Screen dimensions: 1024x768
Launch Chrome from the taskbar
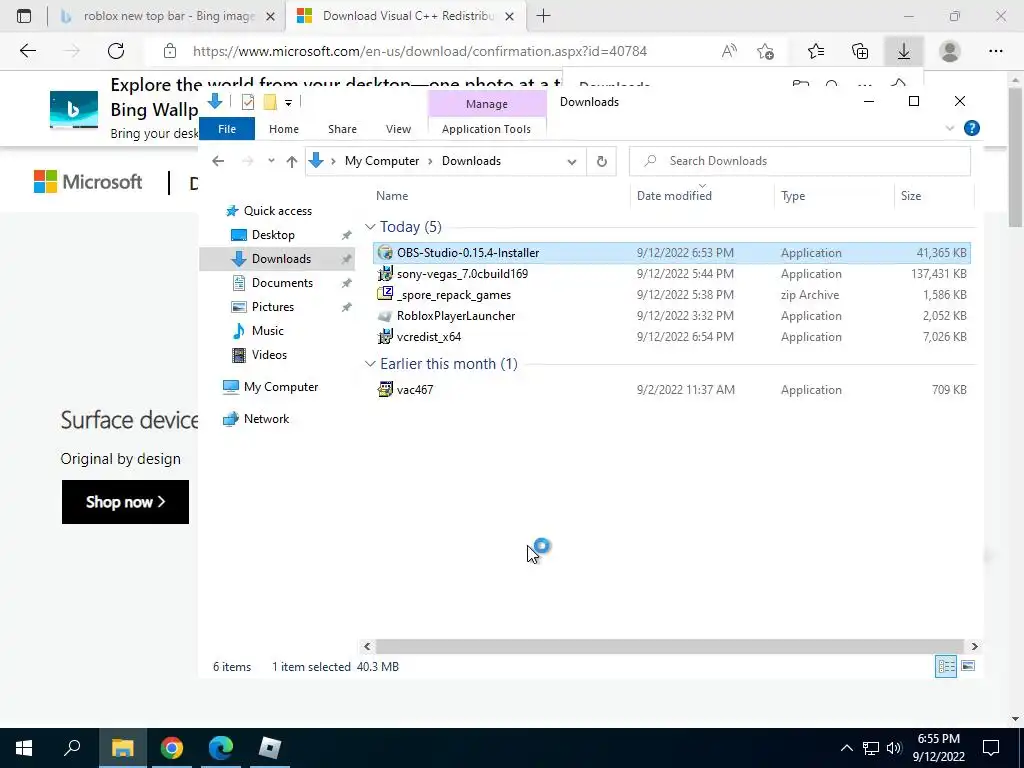(172, 748)
